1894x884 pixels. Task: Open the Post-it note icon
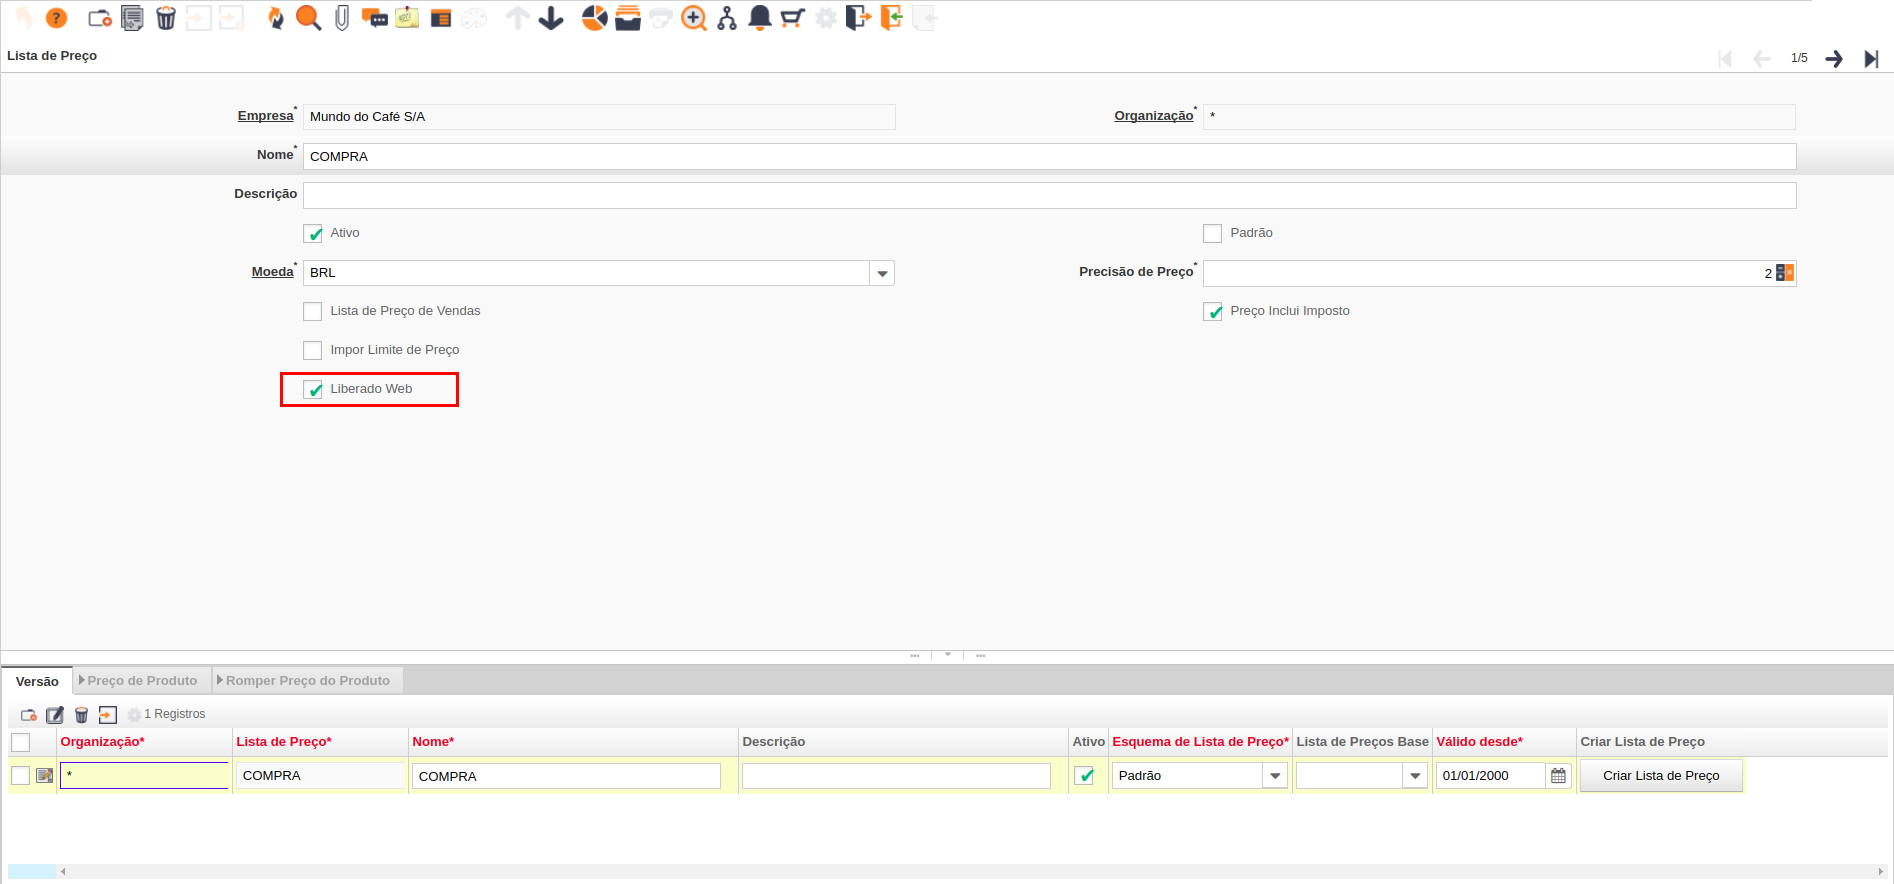(x=407, y=18)
